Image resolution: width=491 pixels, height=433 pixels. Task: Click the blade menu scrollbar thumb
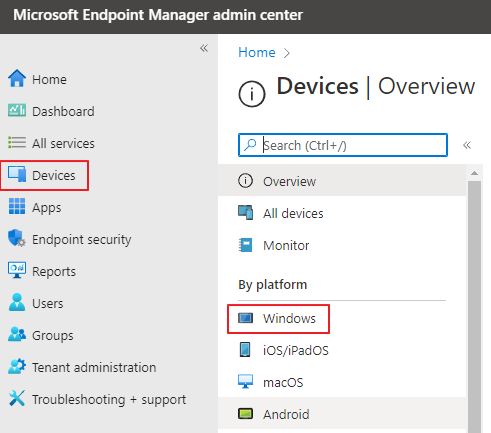474,307
